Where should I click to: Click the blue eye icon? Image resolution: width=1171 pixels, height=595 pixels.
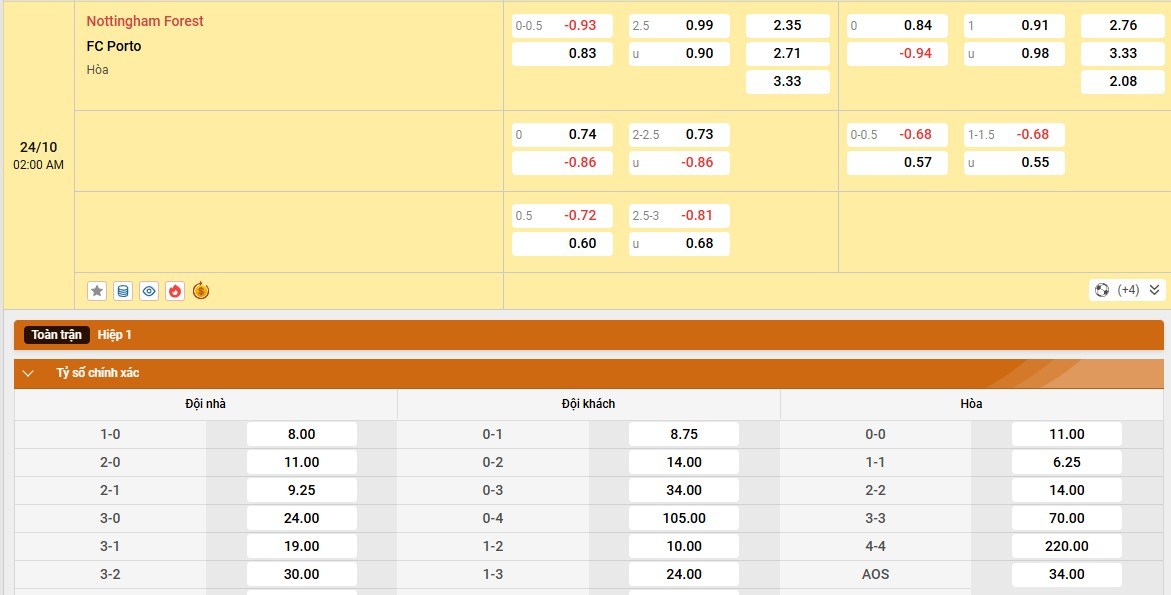(x=149, y=291)
